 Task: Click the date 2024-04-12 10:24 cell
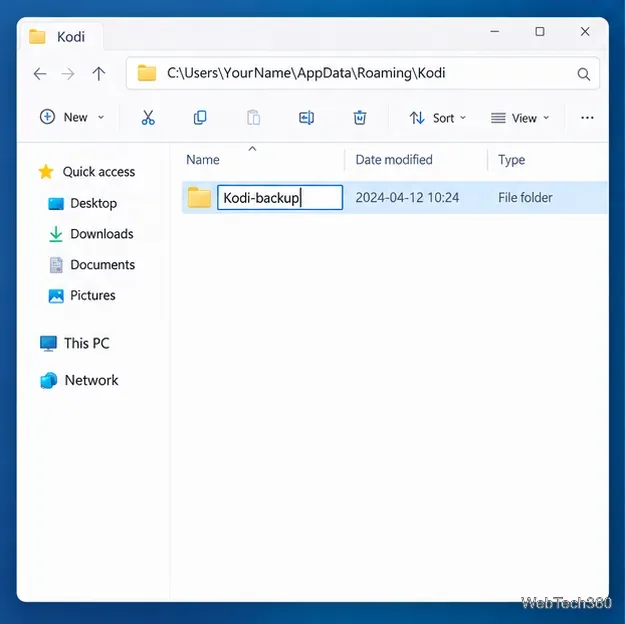(x=407, y=198)
